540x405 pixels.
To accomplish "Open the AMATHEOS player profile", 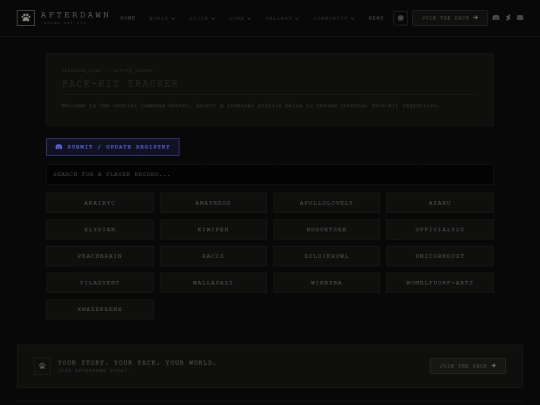I will 213,203.
